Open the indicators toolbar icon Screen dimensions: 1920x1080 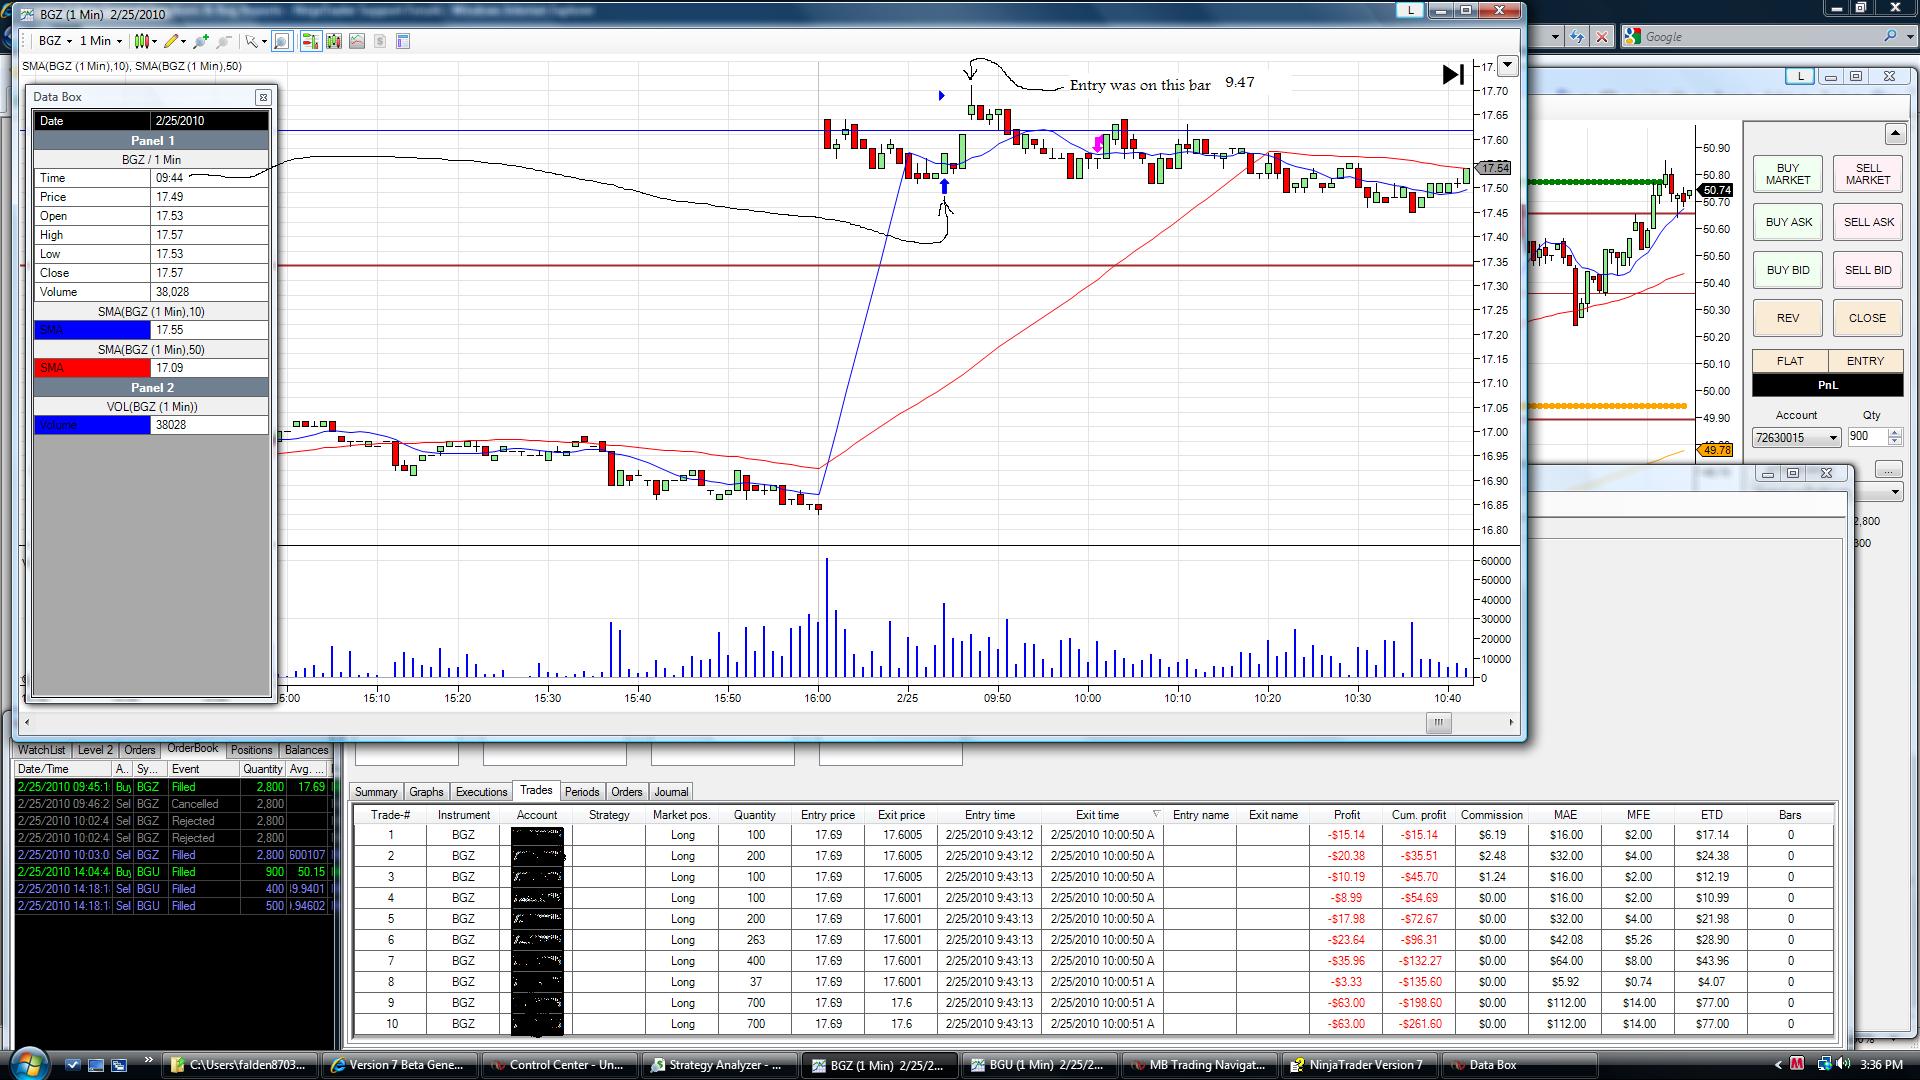click(356, 41)
